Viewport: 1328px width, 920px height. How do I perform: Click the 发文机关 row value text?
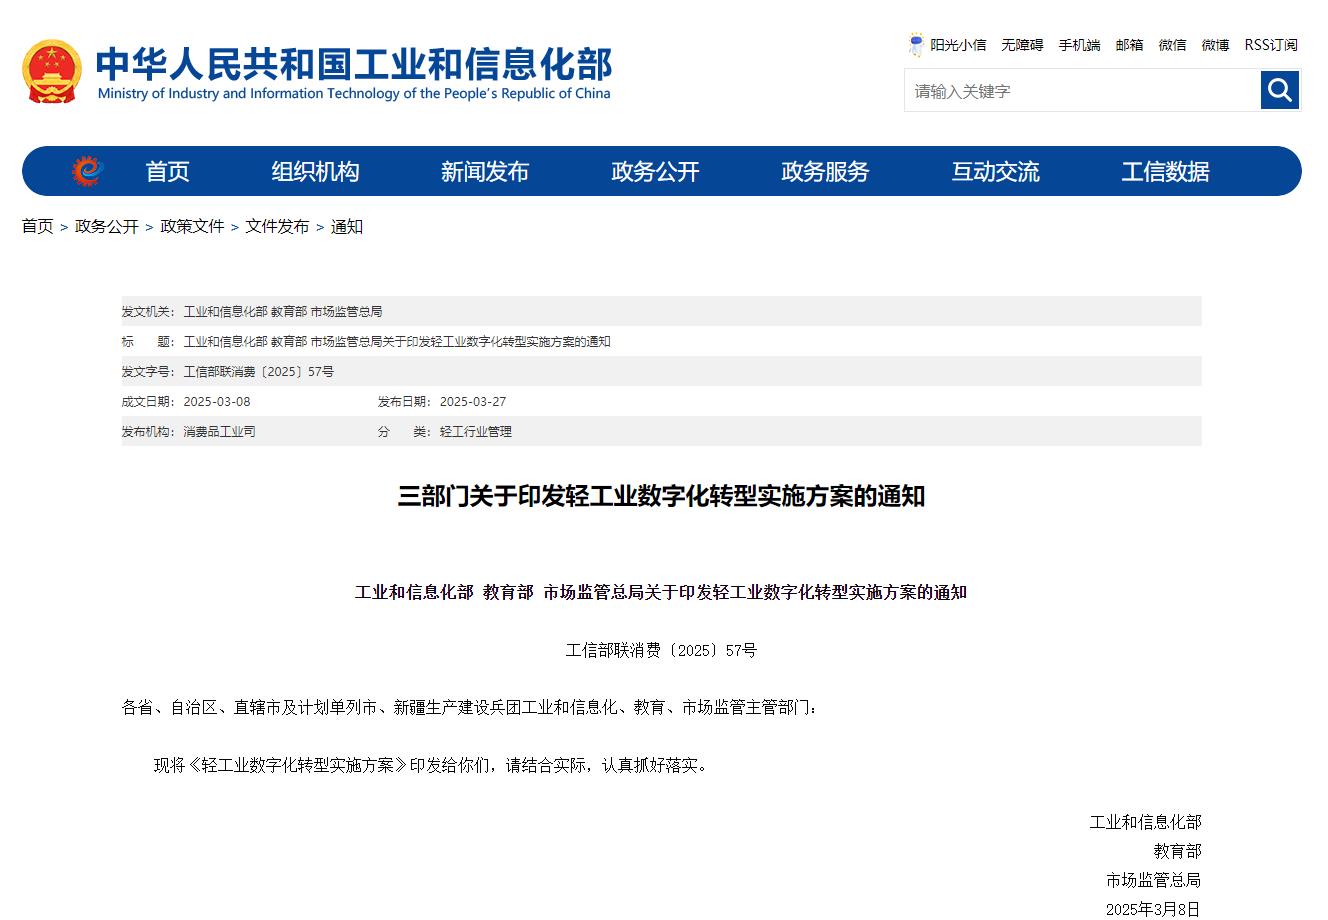tap(282, 312)
